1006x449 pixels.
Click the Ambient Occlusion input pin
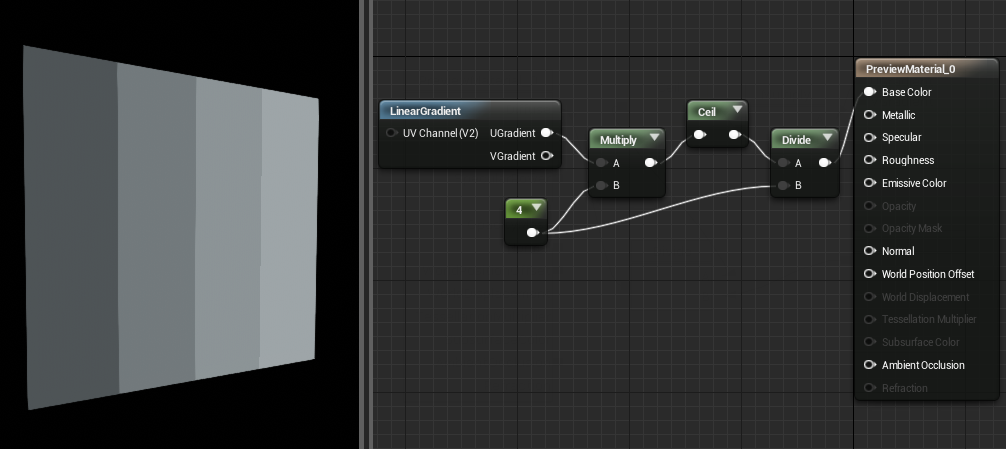point(870,364)
